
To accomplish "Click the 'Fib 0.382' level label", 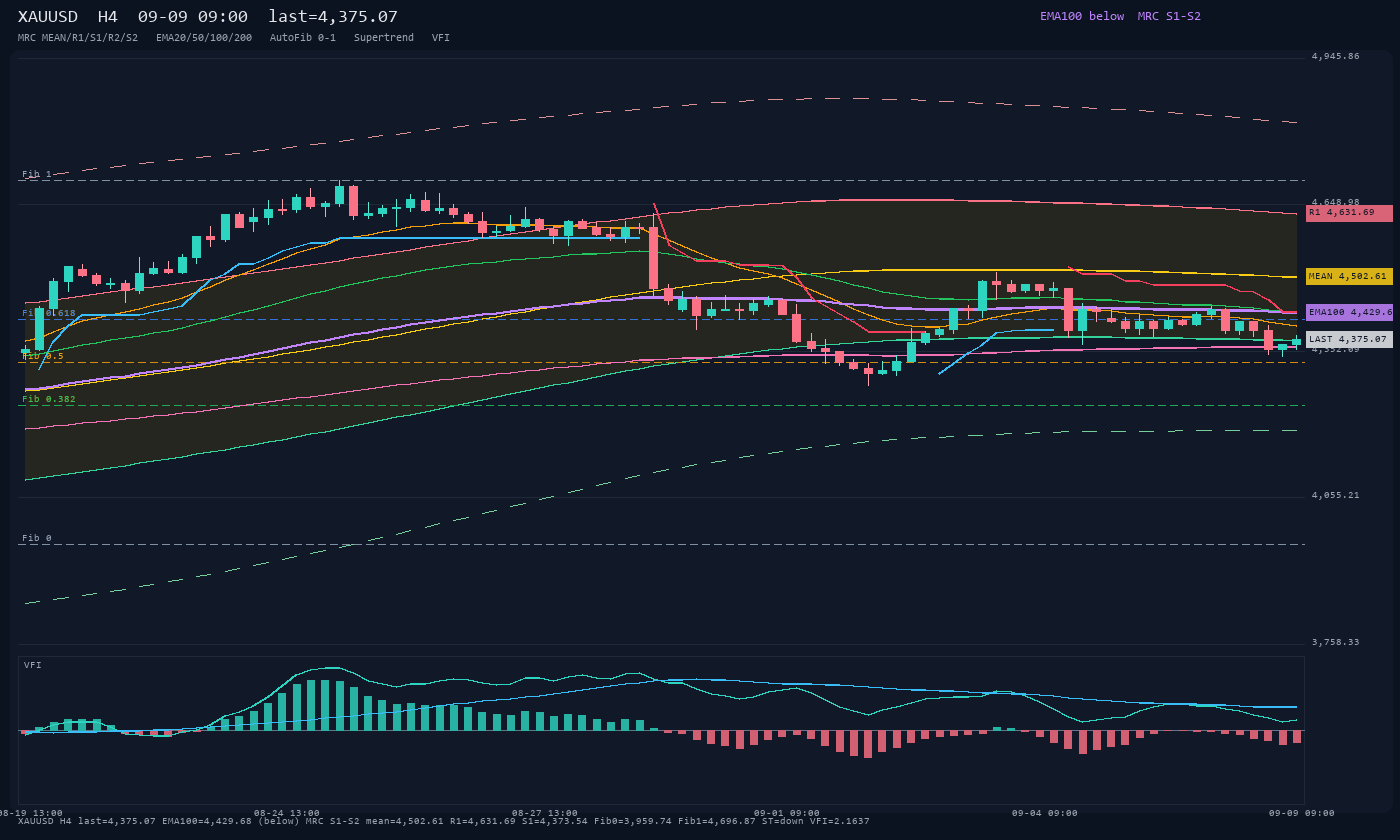I will click(x=49, y=399).
